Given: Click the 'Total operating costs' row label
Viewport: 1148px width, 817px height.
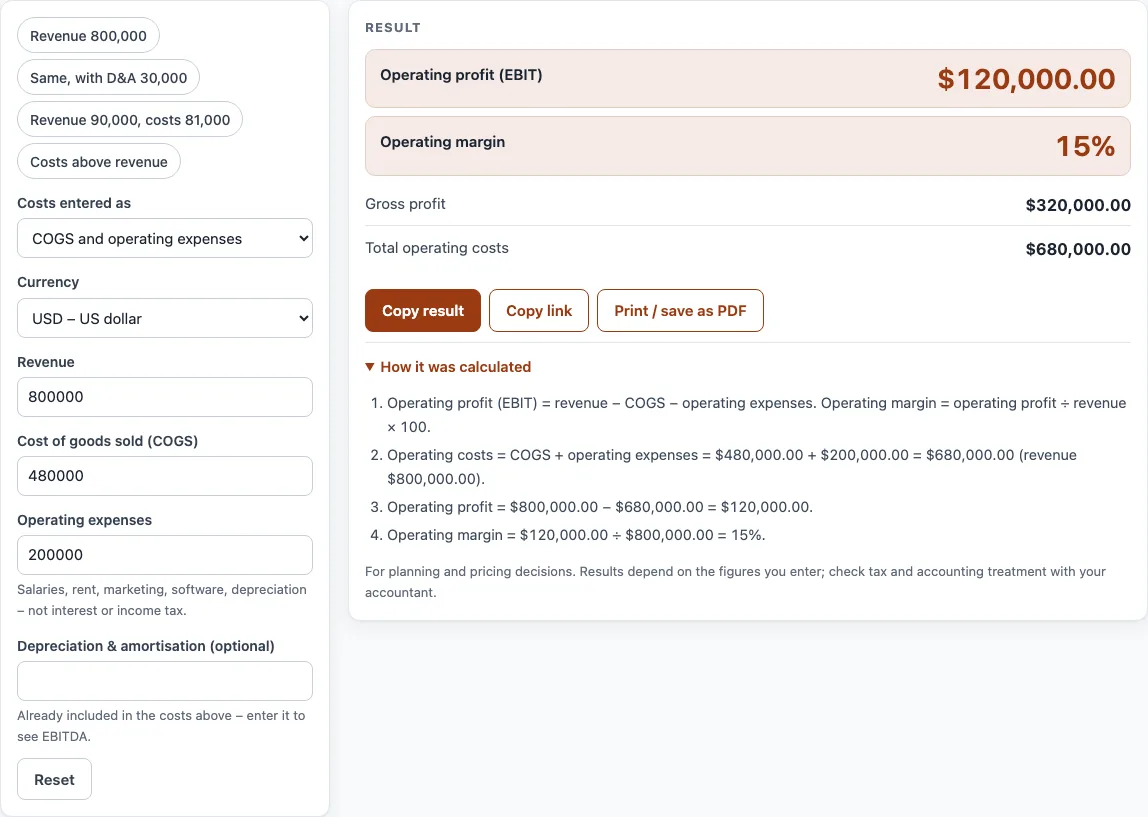Looking at the screenshot, I should [x=436, y=247].
